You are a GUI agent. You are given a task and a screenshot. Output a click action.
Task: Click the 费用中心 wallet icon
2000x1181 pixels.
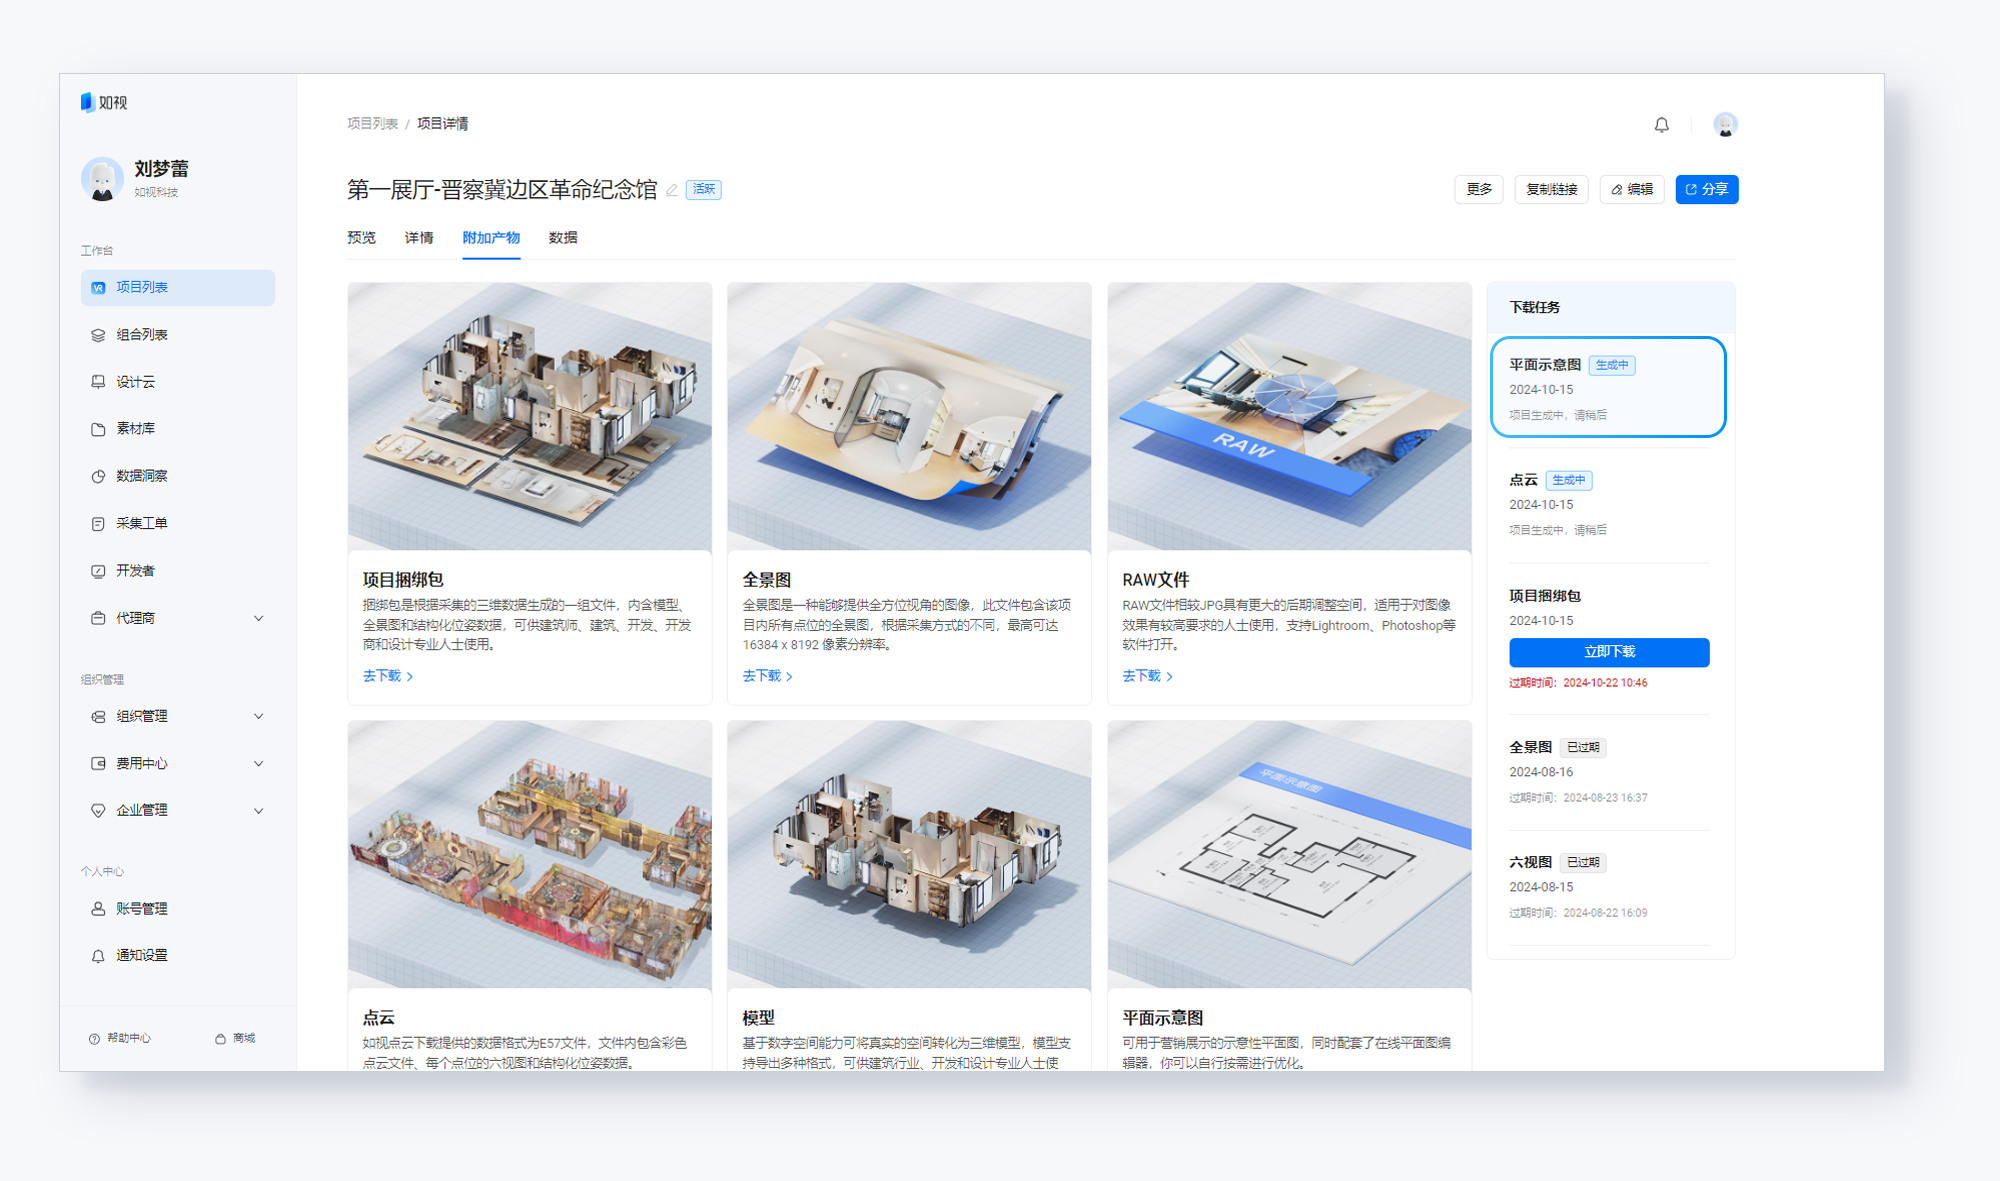click(x=98, y=763)
